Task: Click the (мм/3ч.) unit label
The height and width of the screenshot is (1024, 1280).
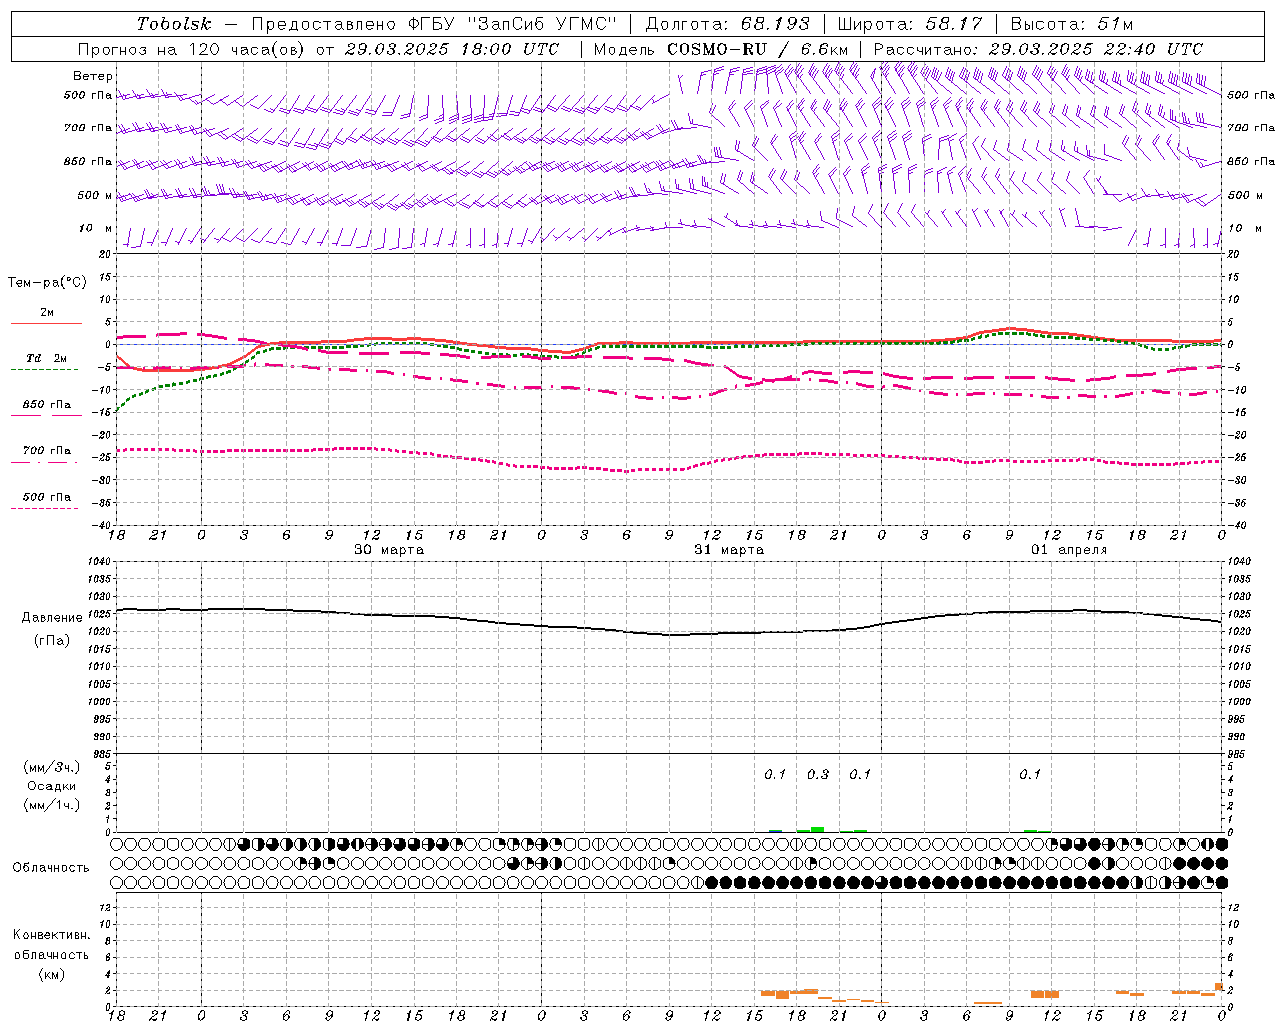Action: click(52, 767)
